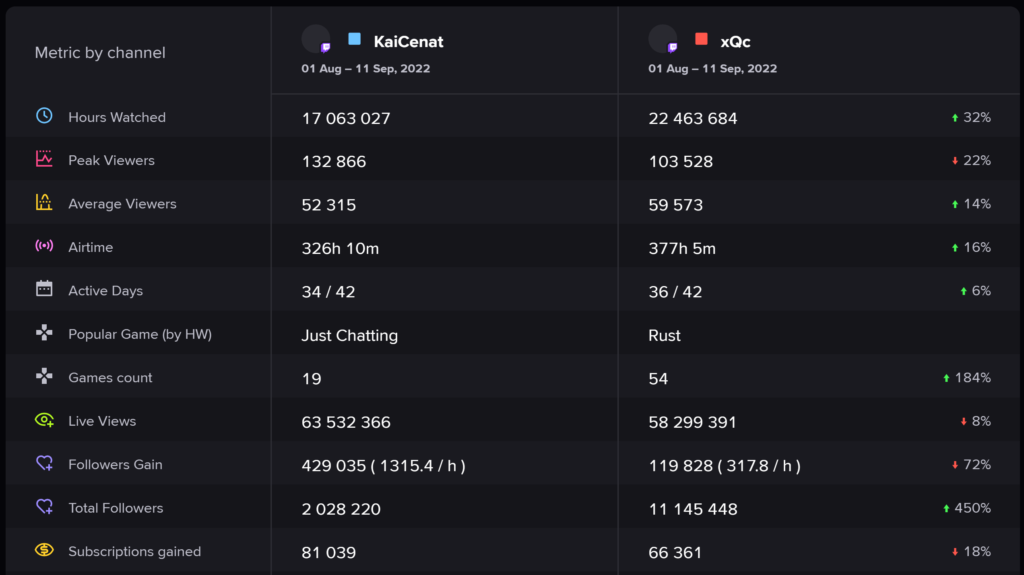
Task: Click the Average Viewers bar chart icon
Action: (44, 202)
